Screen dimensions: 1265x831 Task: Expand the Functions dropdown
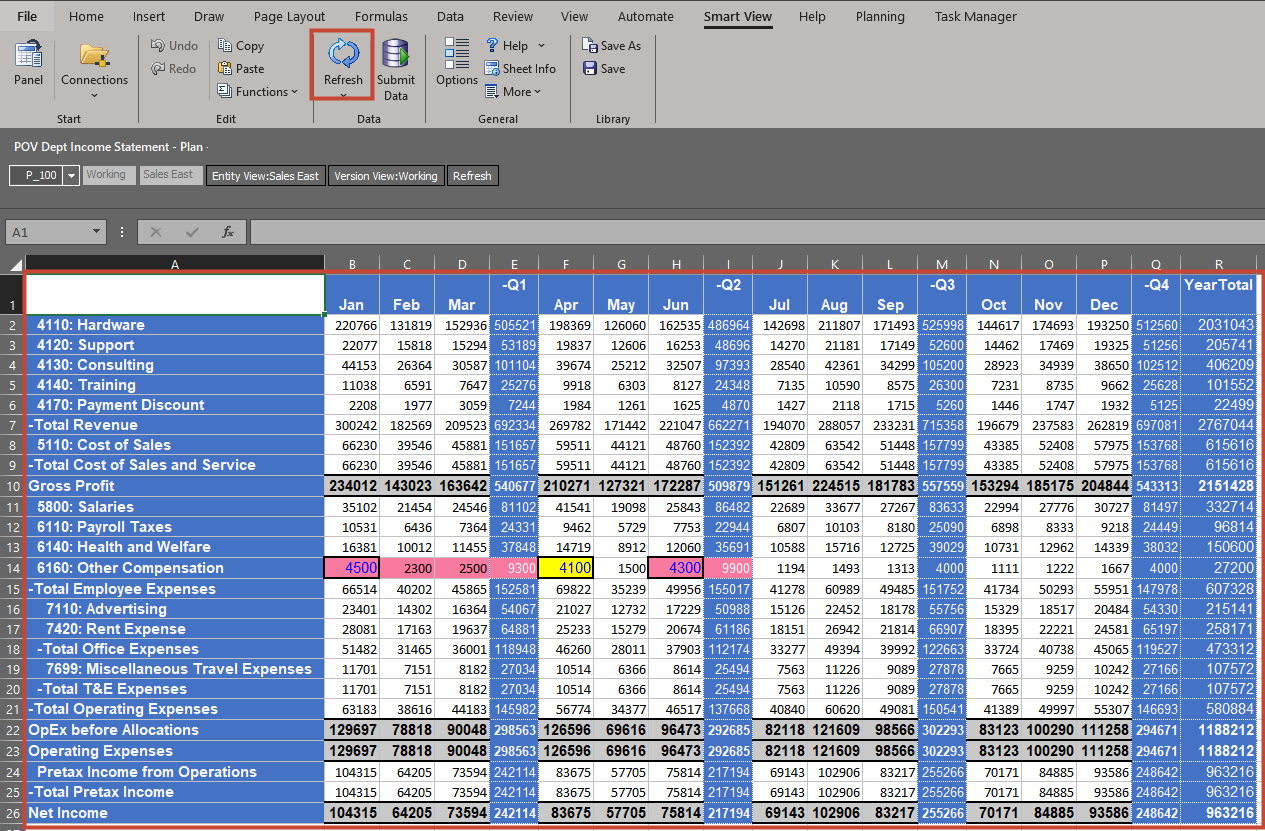click(294, 92)
